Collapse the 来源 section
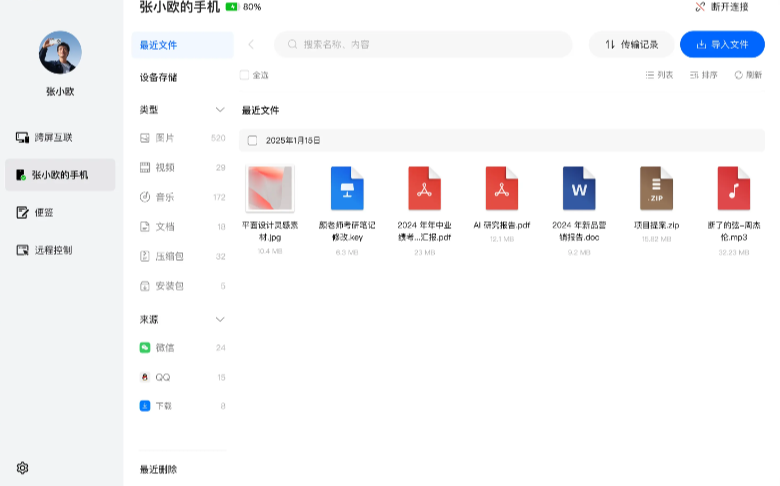This screenshot has width=780, height=486. pos(220,319)
